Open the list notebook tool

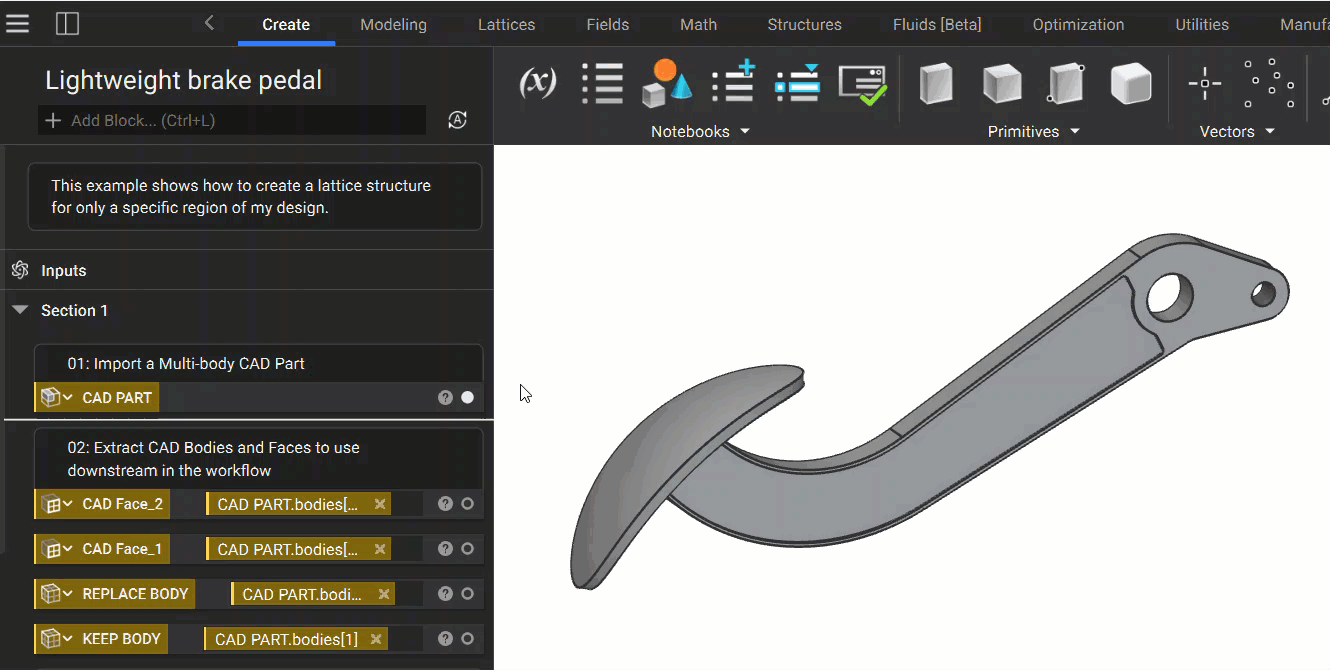602,84
